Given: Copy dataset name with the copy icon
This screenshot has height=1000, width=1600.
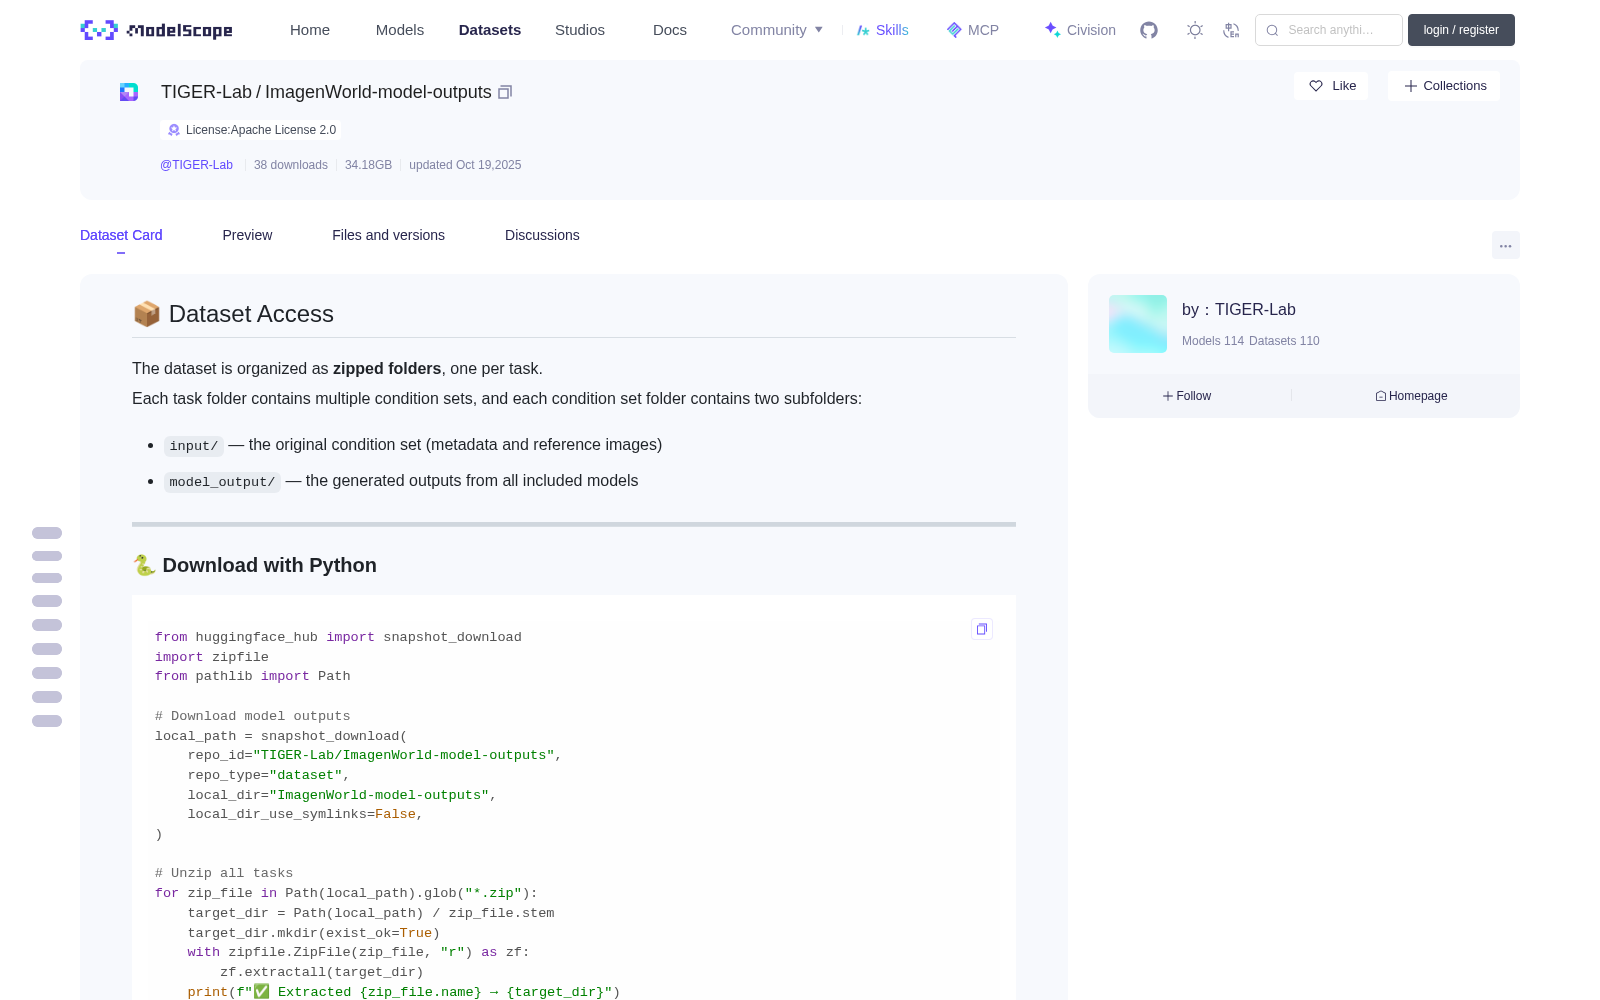Looking at the screenshot, I should [505, 92].
